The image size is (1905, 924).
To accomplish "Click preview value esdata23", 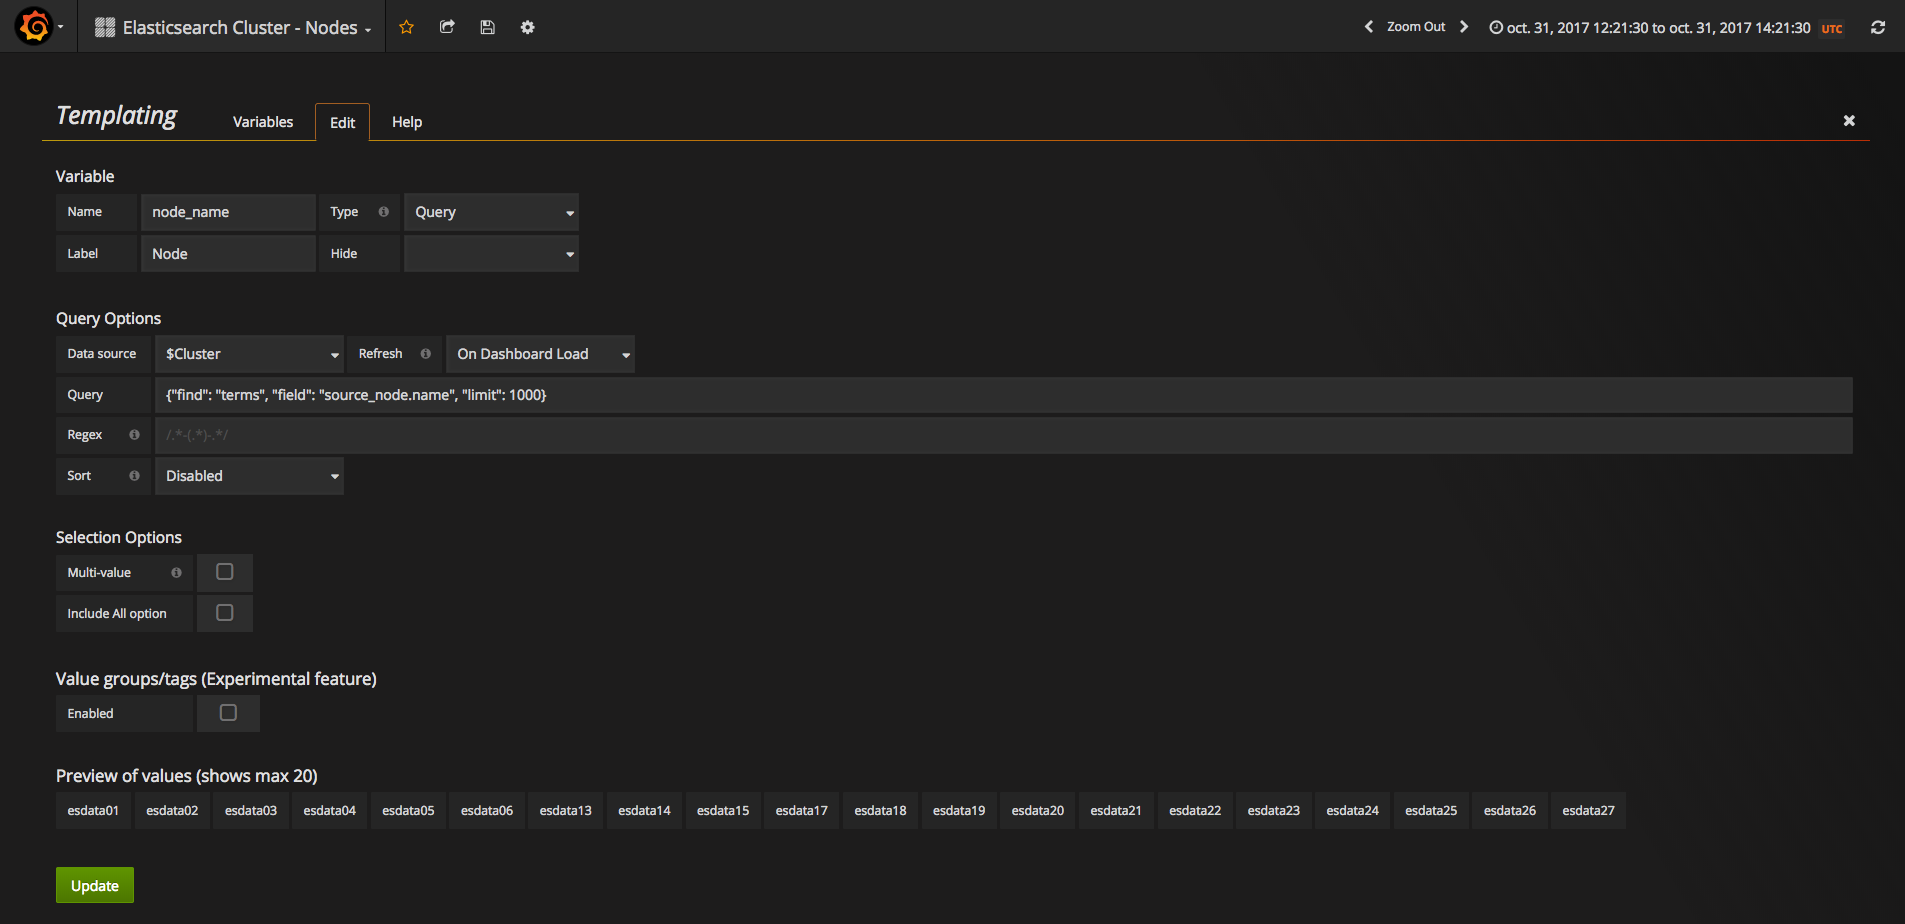I will click(x=1274, y=811).
